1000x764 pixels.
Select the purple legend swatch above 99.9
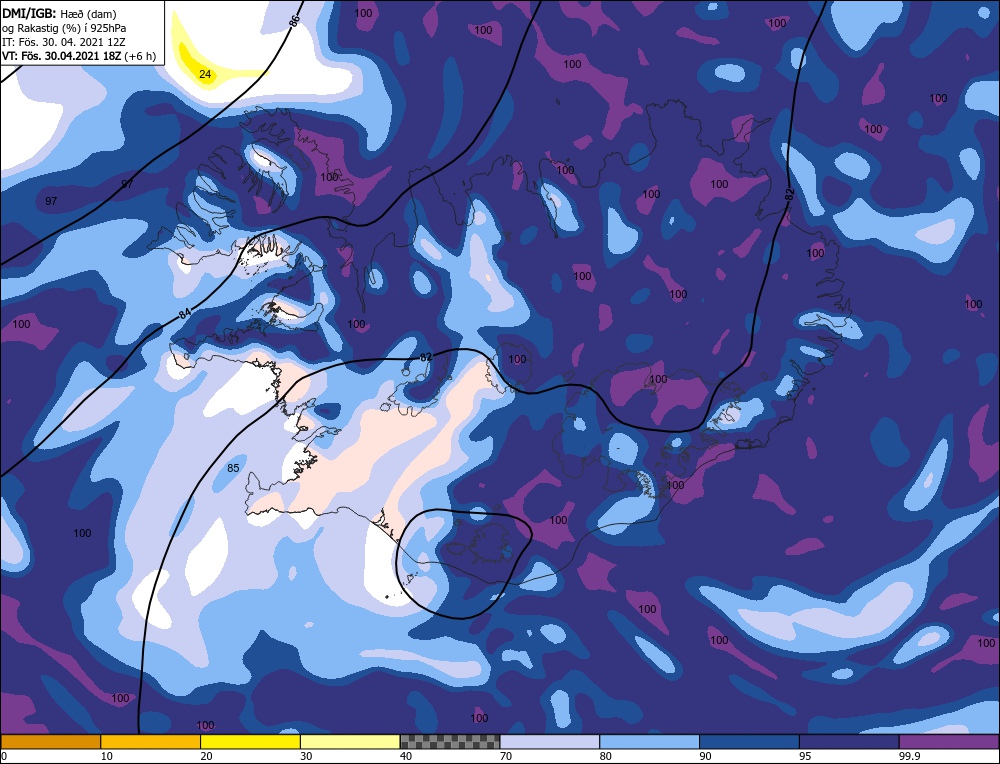949,741
